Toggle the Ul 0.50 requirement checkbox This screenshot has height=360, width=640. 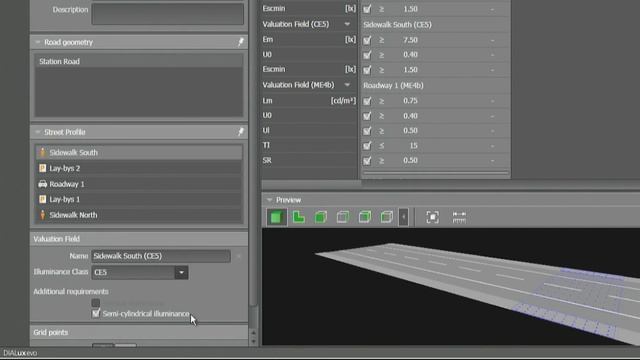[x=367, y=131]
